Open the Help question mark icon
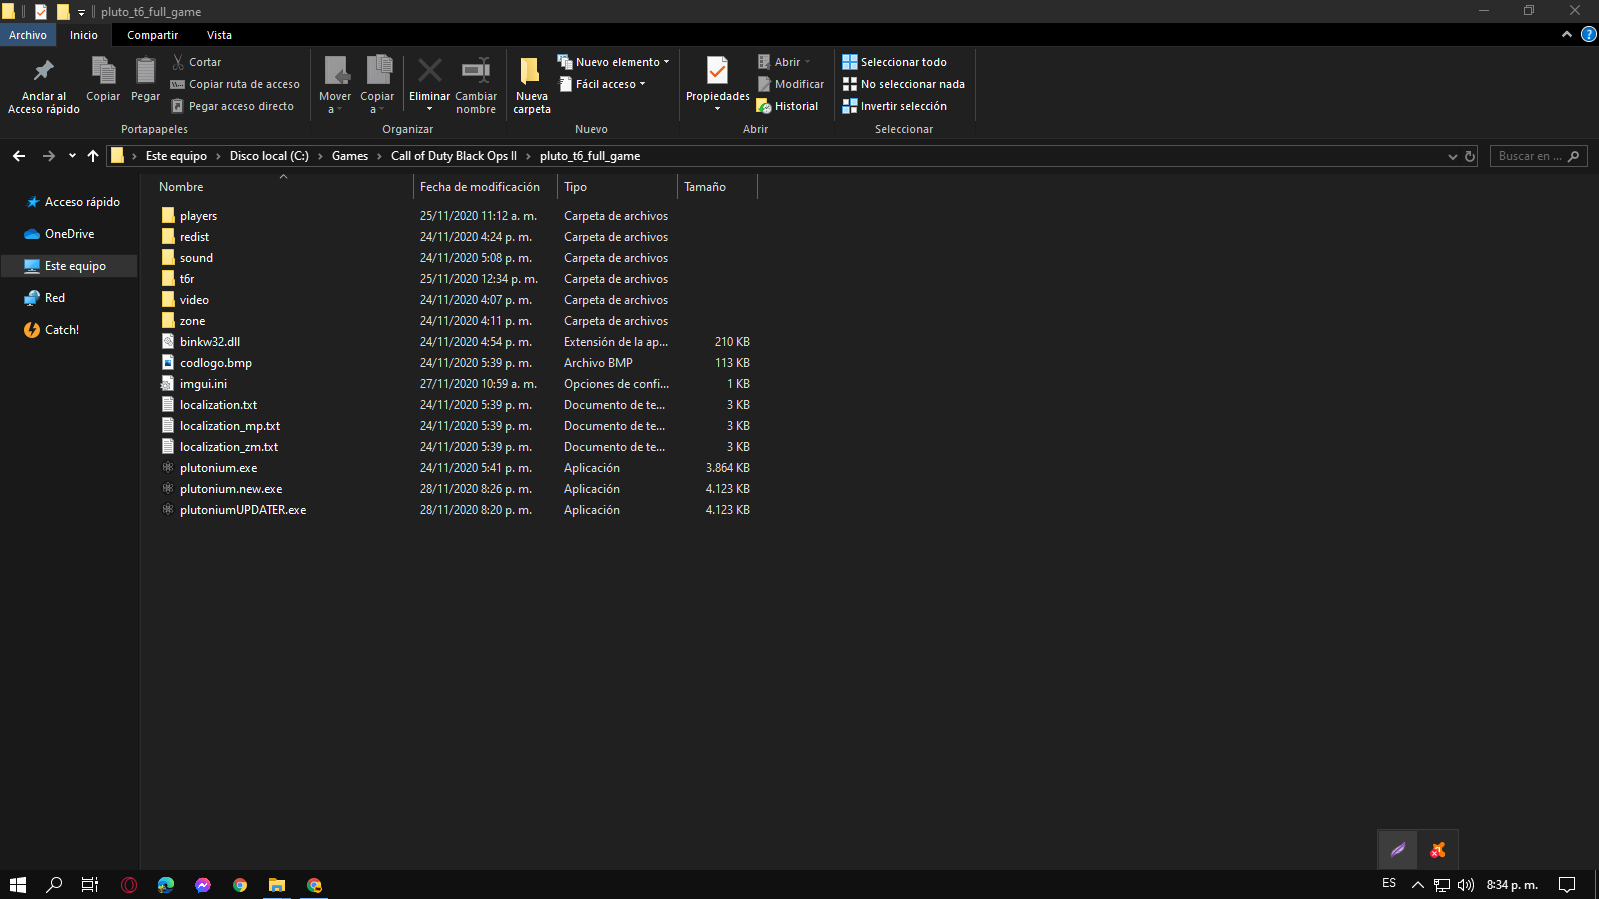The image size is (1599, 899). click(1588, 35)
